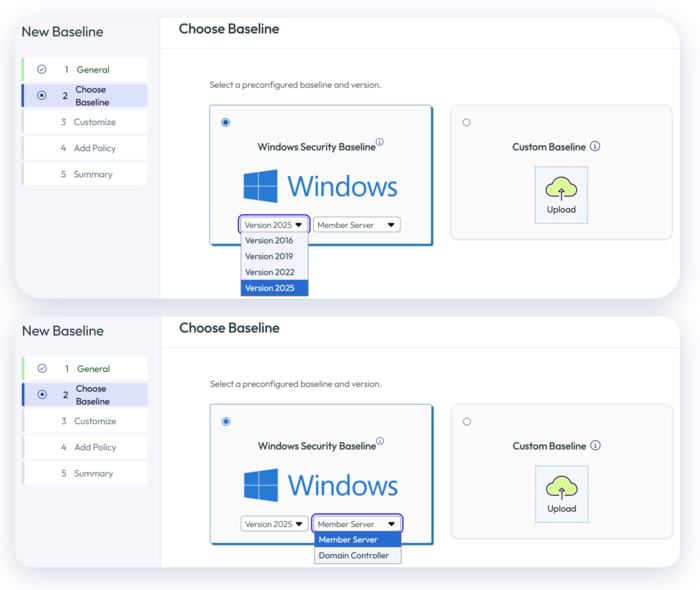Viewport: 700px width, 590px height.
Task: Click 'Select a preconfigured baseline and version.' text, bottom panel
Action: (296, 384)
